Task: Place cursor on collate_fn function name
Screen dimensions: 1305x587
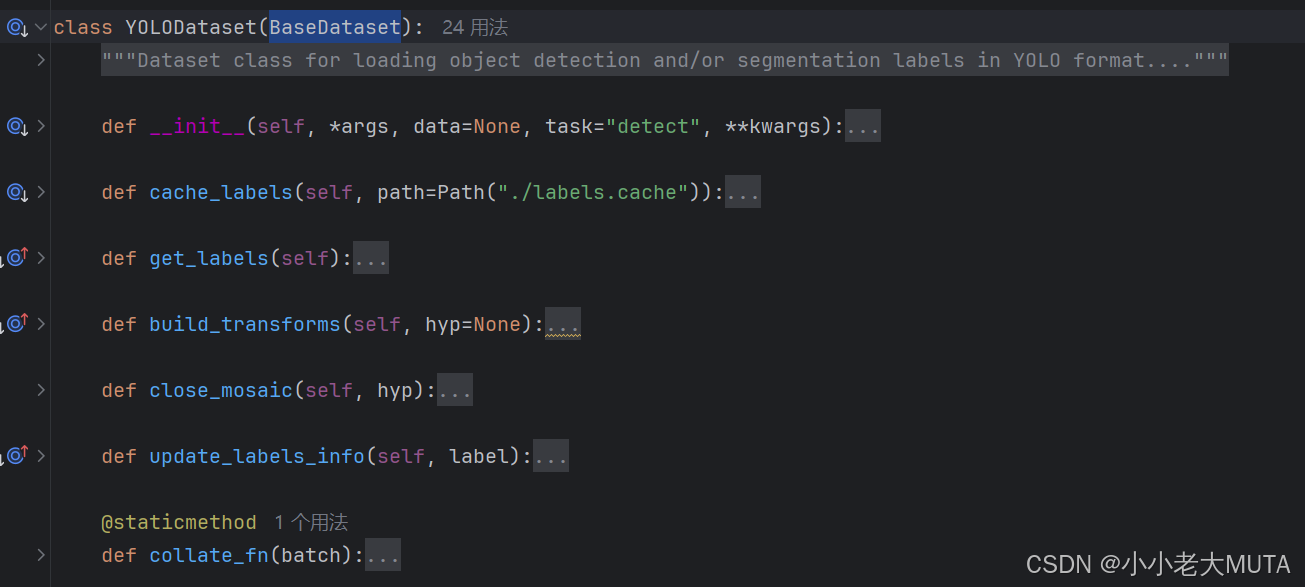Action: click(209, 555)
